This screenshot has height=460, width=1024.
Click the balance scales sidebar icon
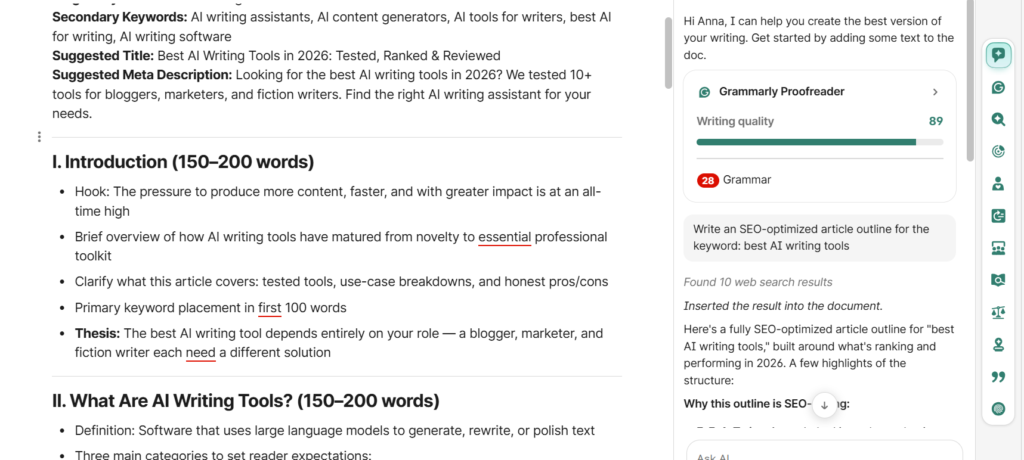pos(997,312)
